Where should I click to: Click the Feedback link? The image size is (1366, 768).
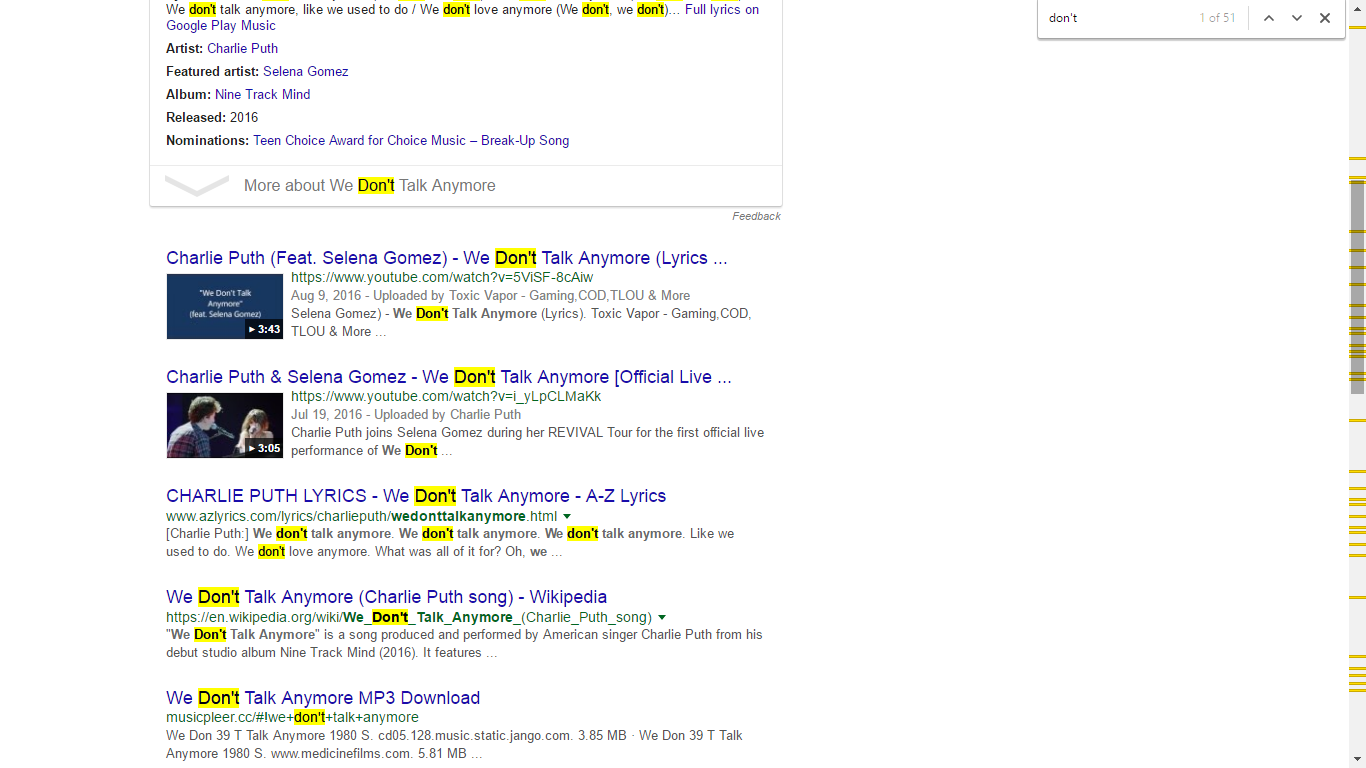pos(756,217)
